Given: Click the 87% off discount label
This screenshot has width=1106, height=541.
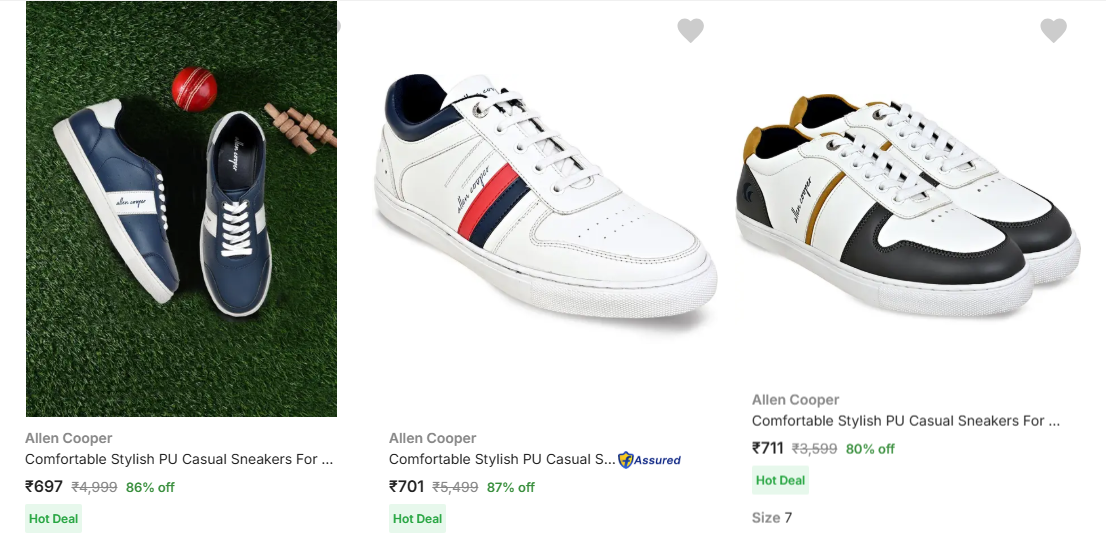Looking at the screenshot, I should point(510,488).
